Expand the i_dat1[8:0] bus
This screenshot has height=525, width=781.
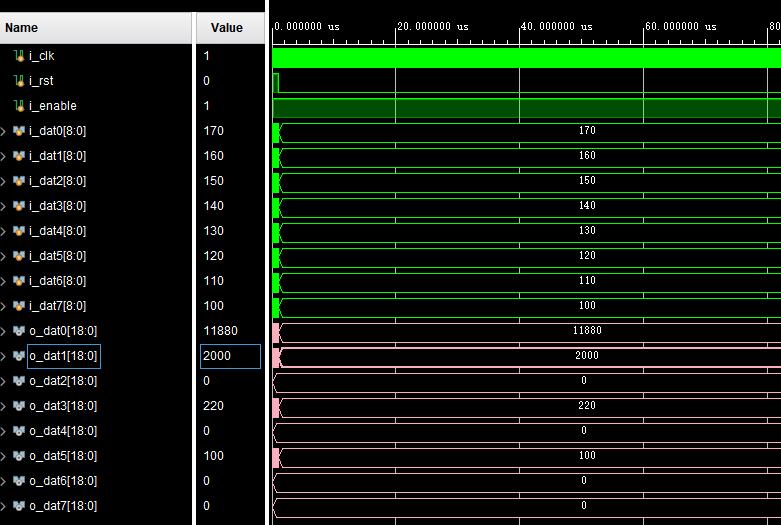(3, 156)
